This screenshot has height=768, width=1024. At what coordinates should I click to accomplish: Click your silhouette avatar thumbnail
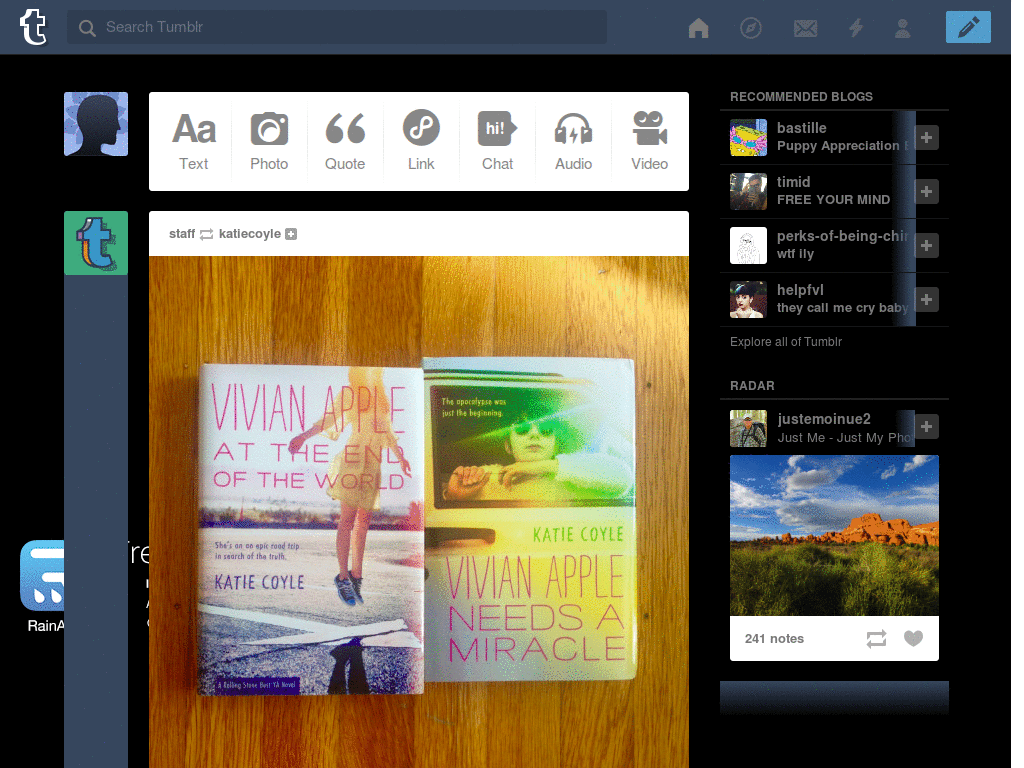click(96, 124)
